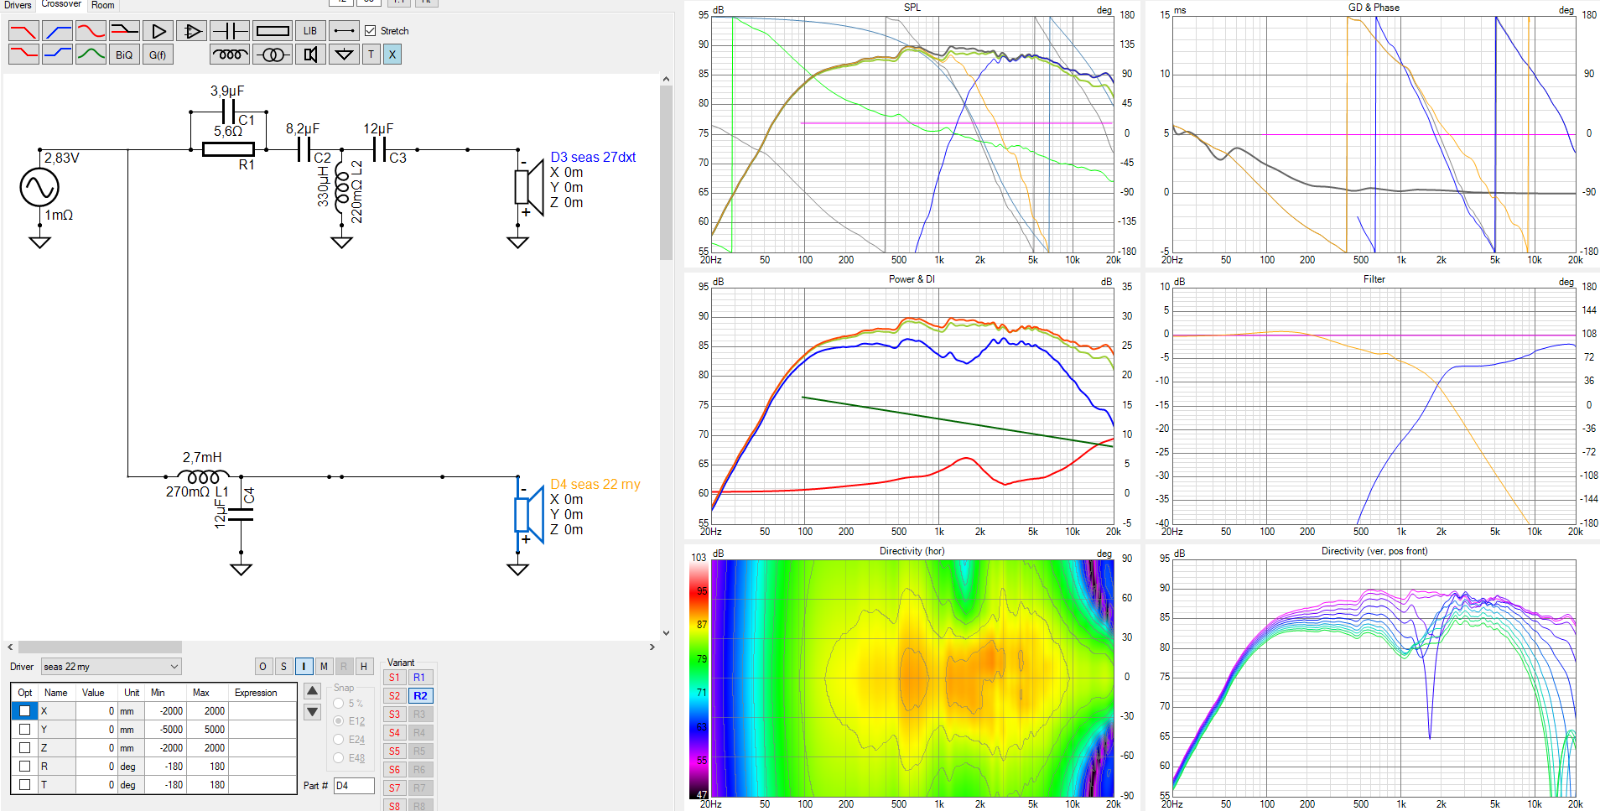Image resolution: width=1600 pixels, height=811 pixels.
Task: Select the 2,83V voltage source symbol
Action: tap(40, 187)
